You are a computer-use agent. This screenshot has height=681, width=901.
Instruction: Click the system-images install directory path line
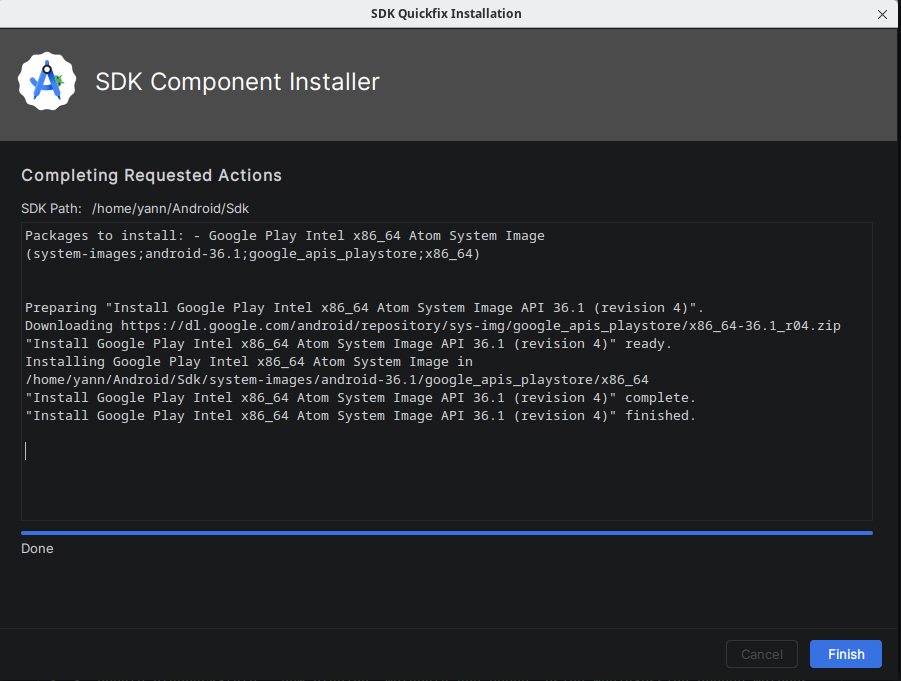pos(337,380)
